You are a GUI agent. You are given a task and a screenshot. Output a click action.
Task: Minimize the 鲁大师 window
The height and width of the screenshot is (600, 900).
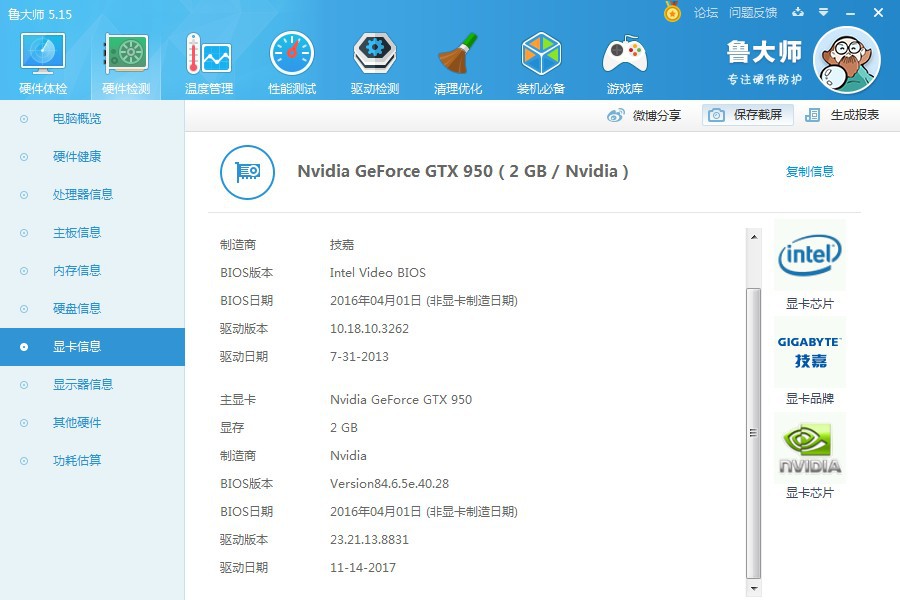pyautogui.click(x=851, y=13)
